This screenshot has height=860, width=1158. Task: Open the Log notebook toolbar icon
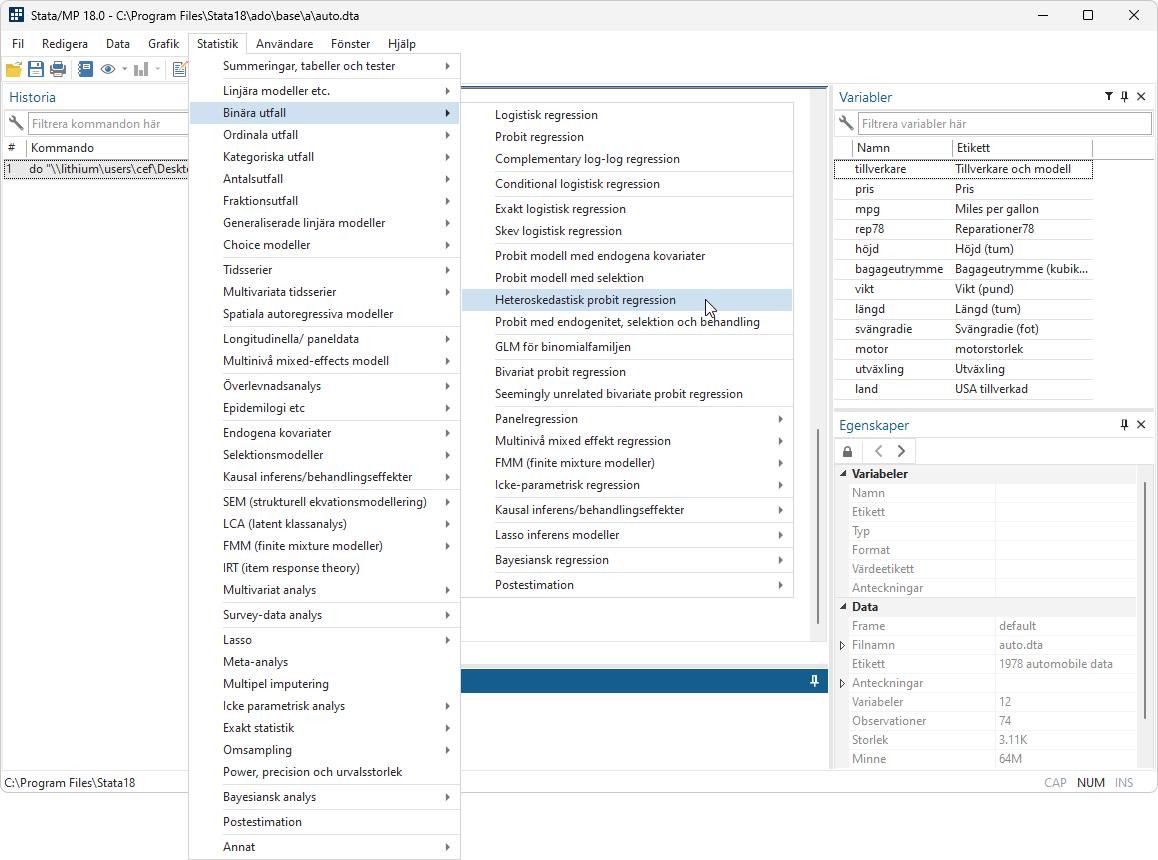pyautogui.click(x=85, y=69)
